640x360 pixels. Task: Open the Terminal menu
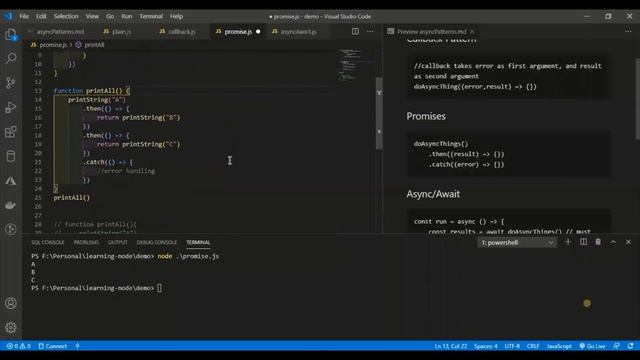tap(151, 16)
